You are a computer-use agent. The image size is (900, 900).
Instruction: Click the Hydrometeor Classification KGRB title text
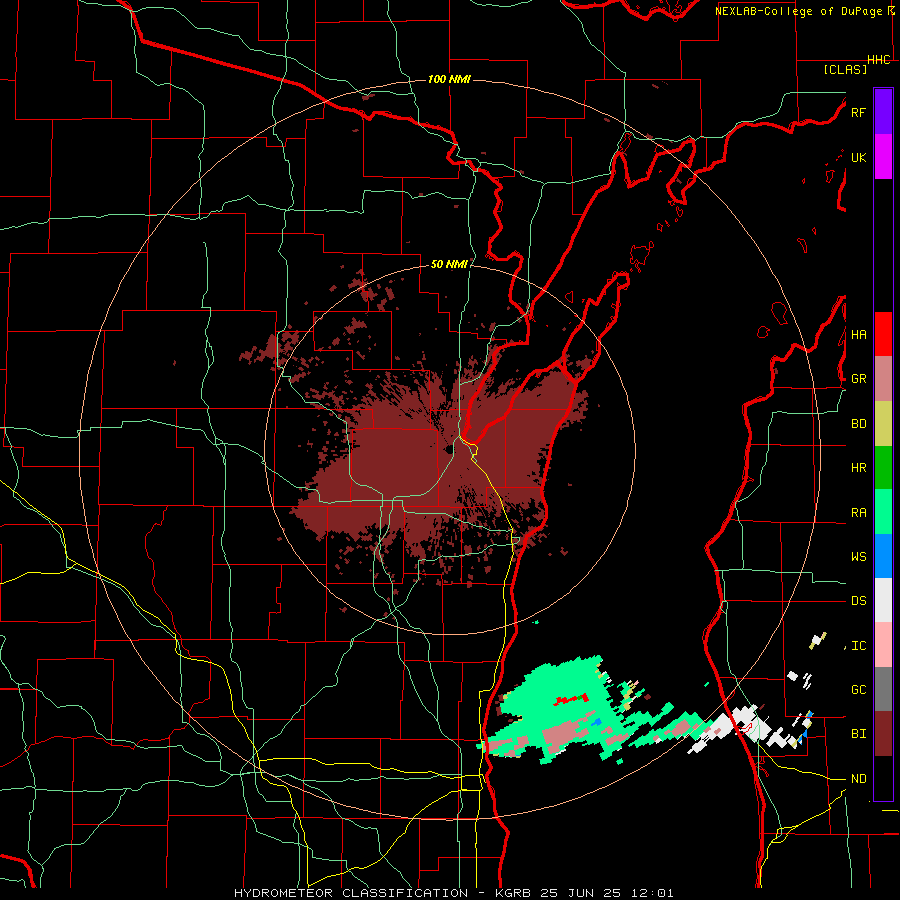coord(453,893)
